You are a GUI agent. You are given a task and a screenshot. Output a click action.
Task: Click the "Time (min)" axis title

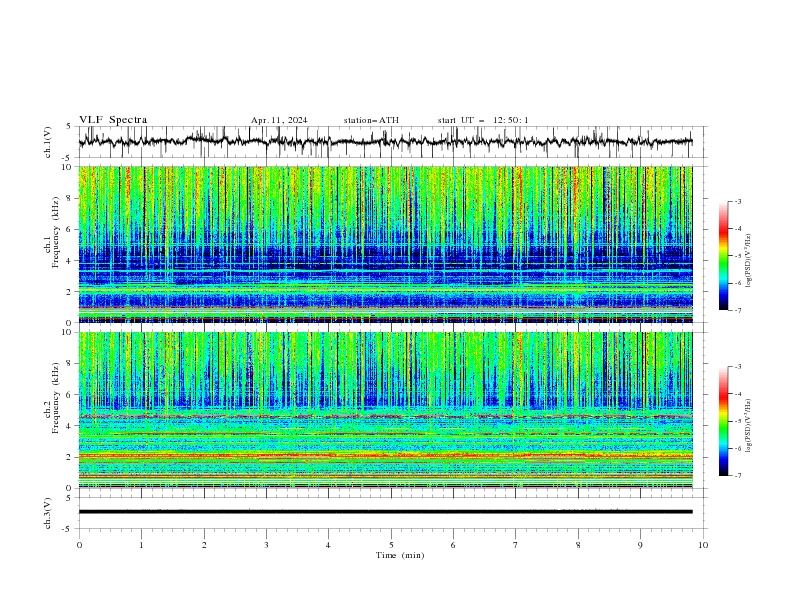[x=400, y=555]
